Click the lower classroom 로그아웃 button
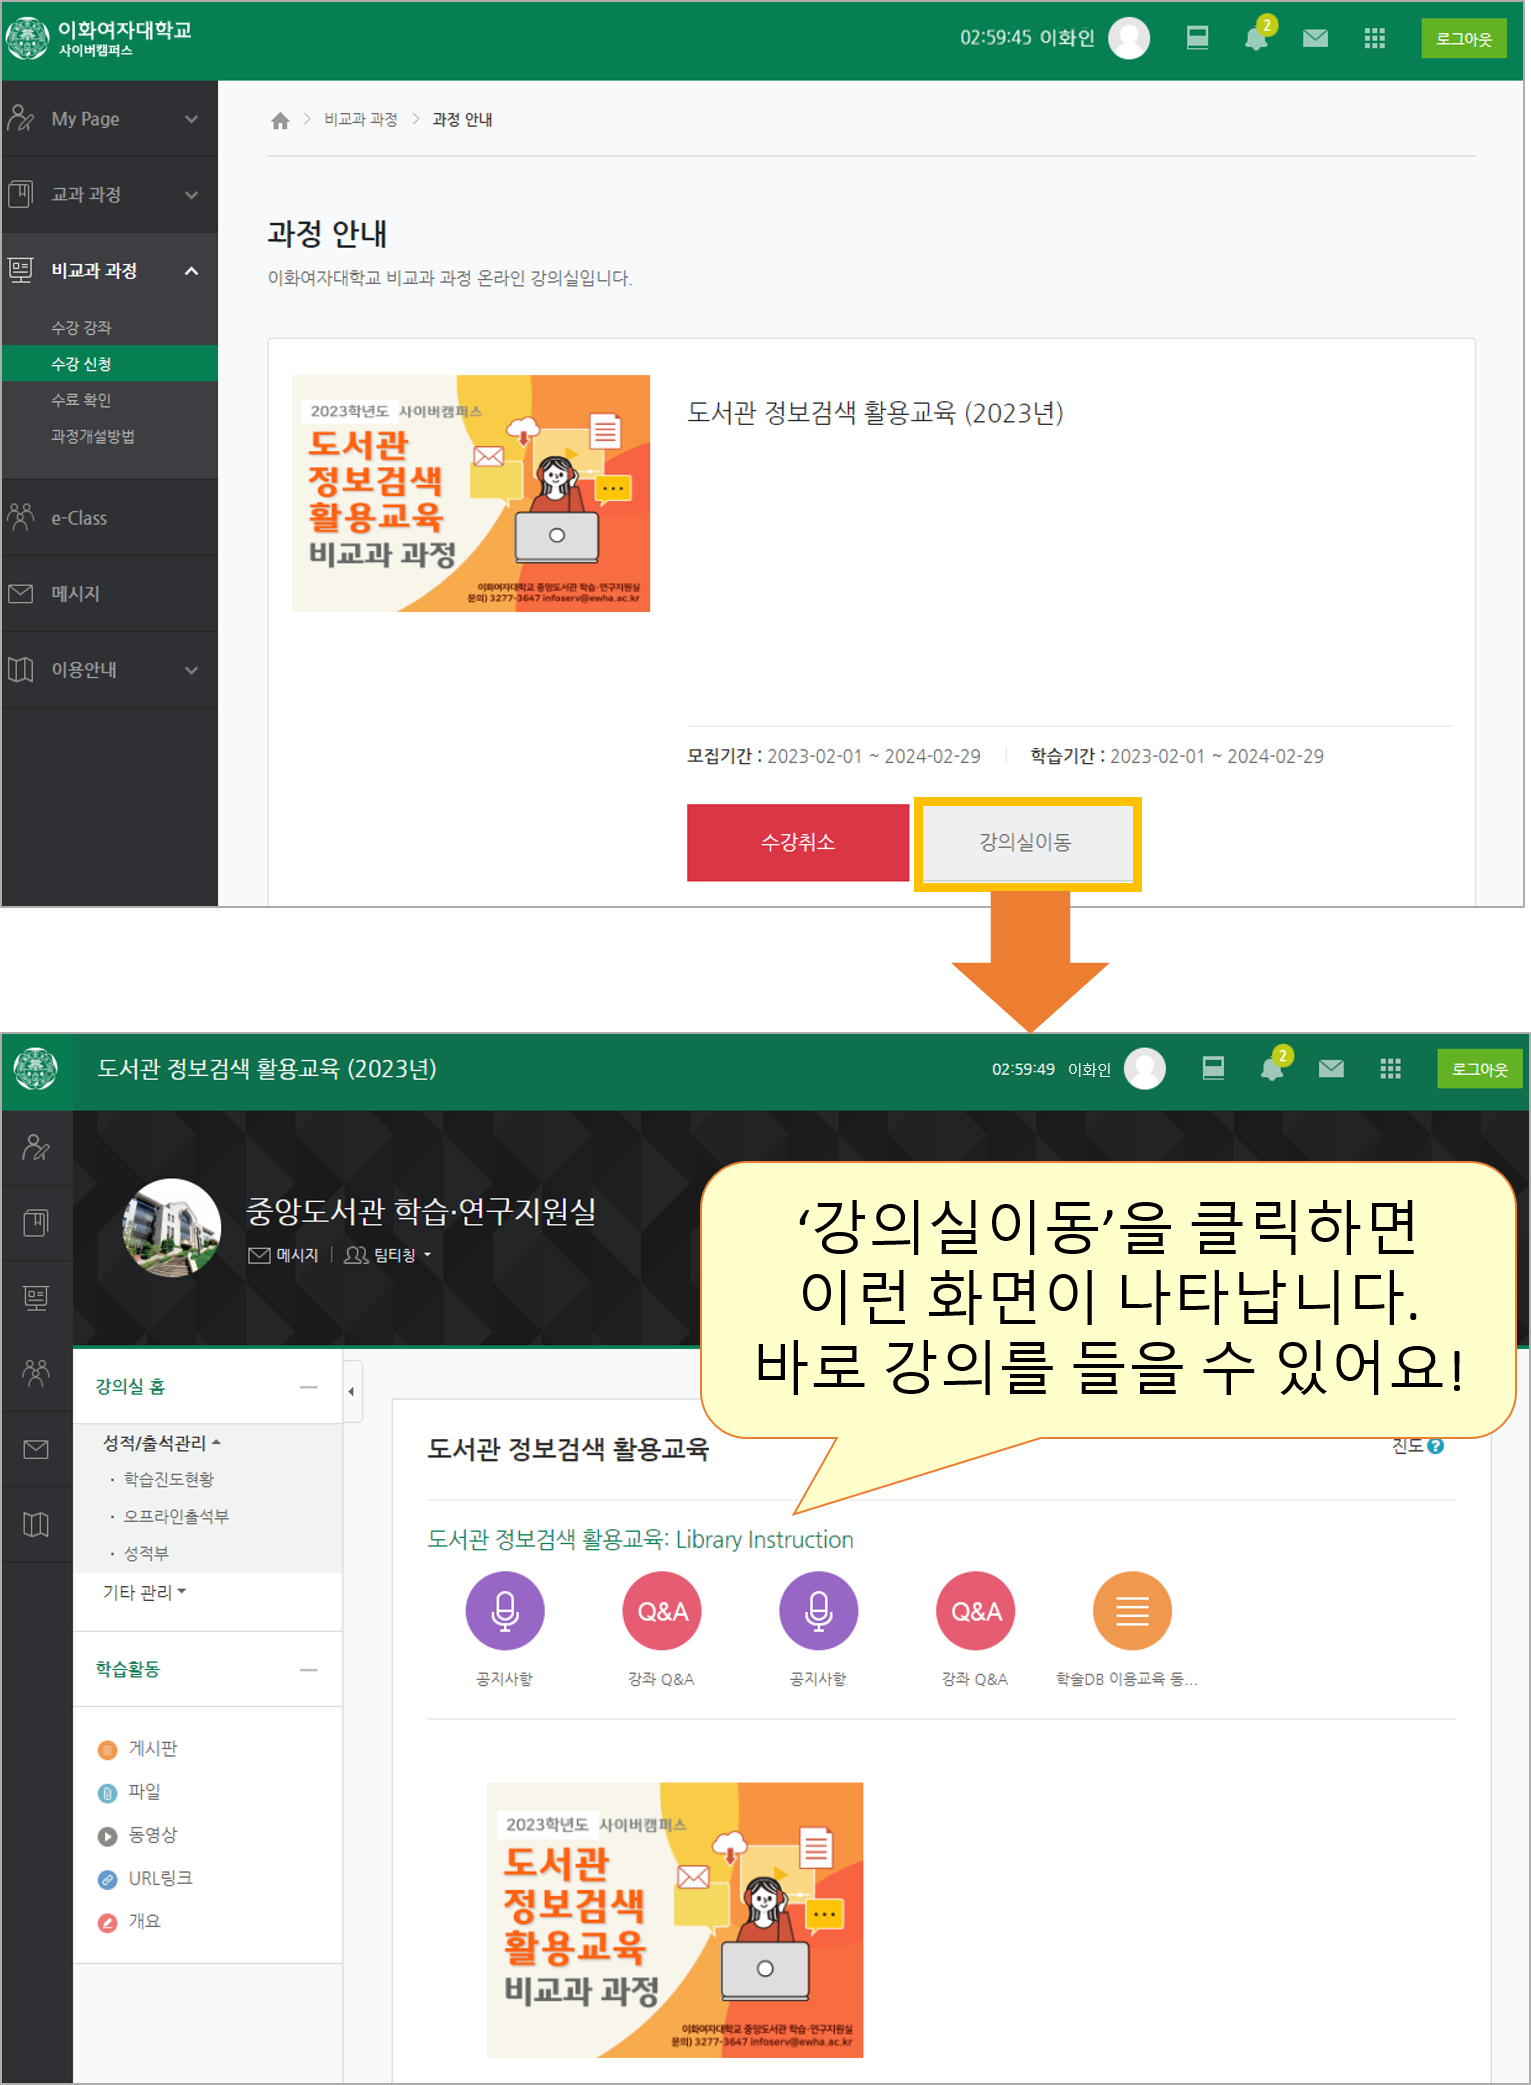This screenshot has width=1531, height=2085. [1480, 1069]
